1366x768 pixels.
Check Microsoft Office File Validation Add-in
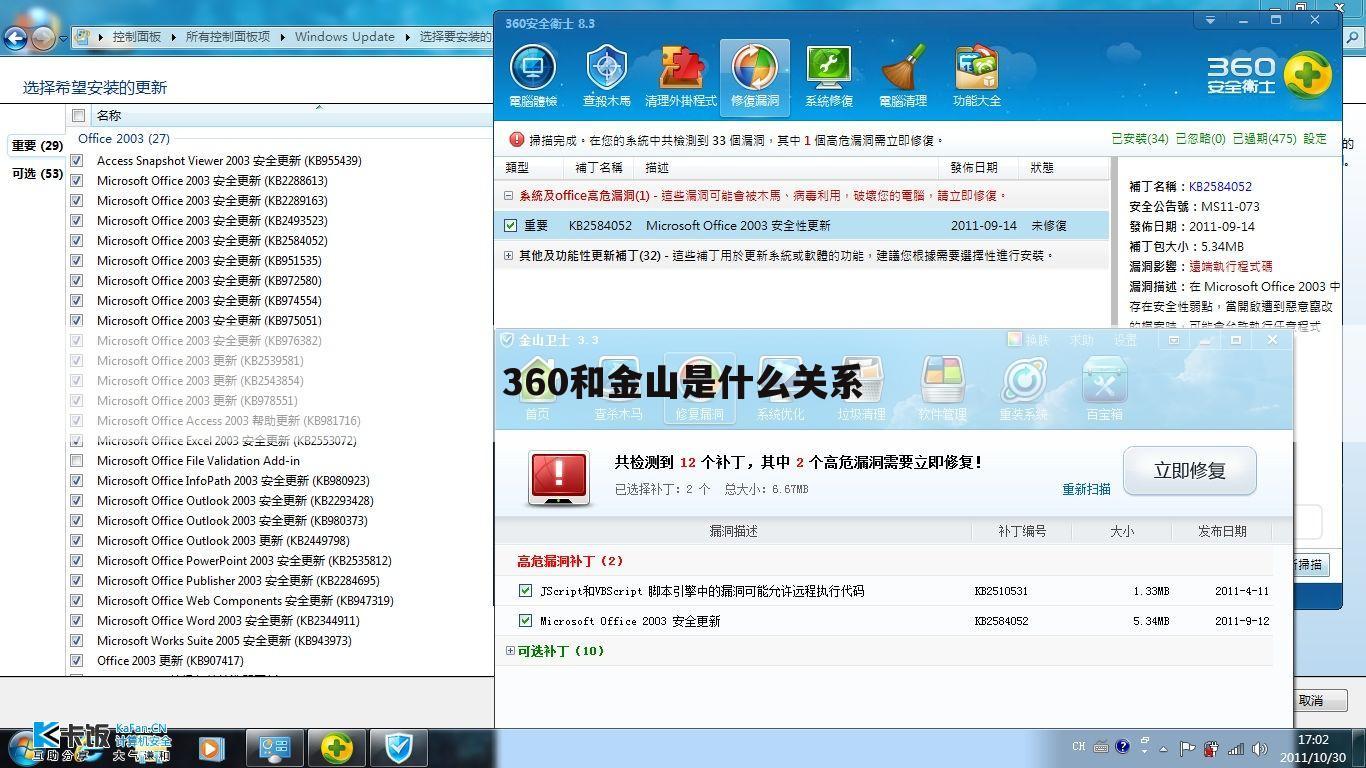click(77, 460)
